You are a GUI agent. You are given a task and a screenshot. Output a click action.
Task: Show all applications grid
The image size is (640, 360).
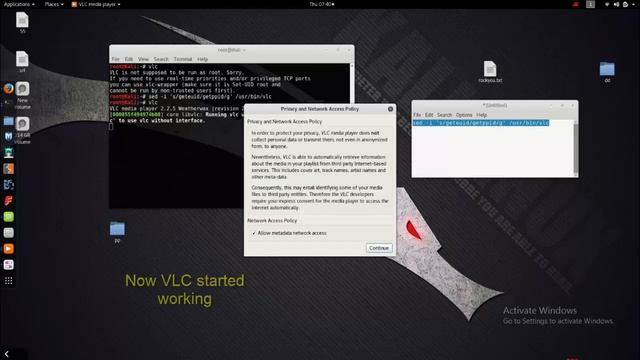pyautogui.click(x=9, y=281)
